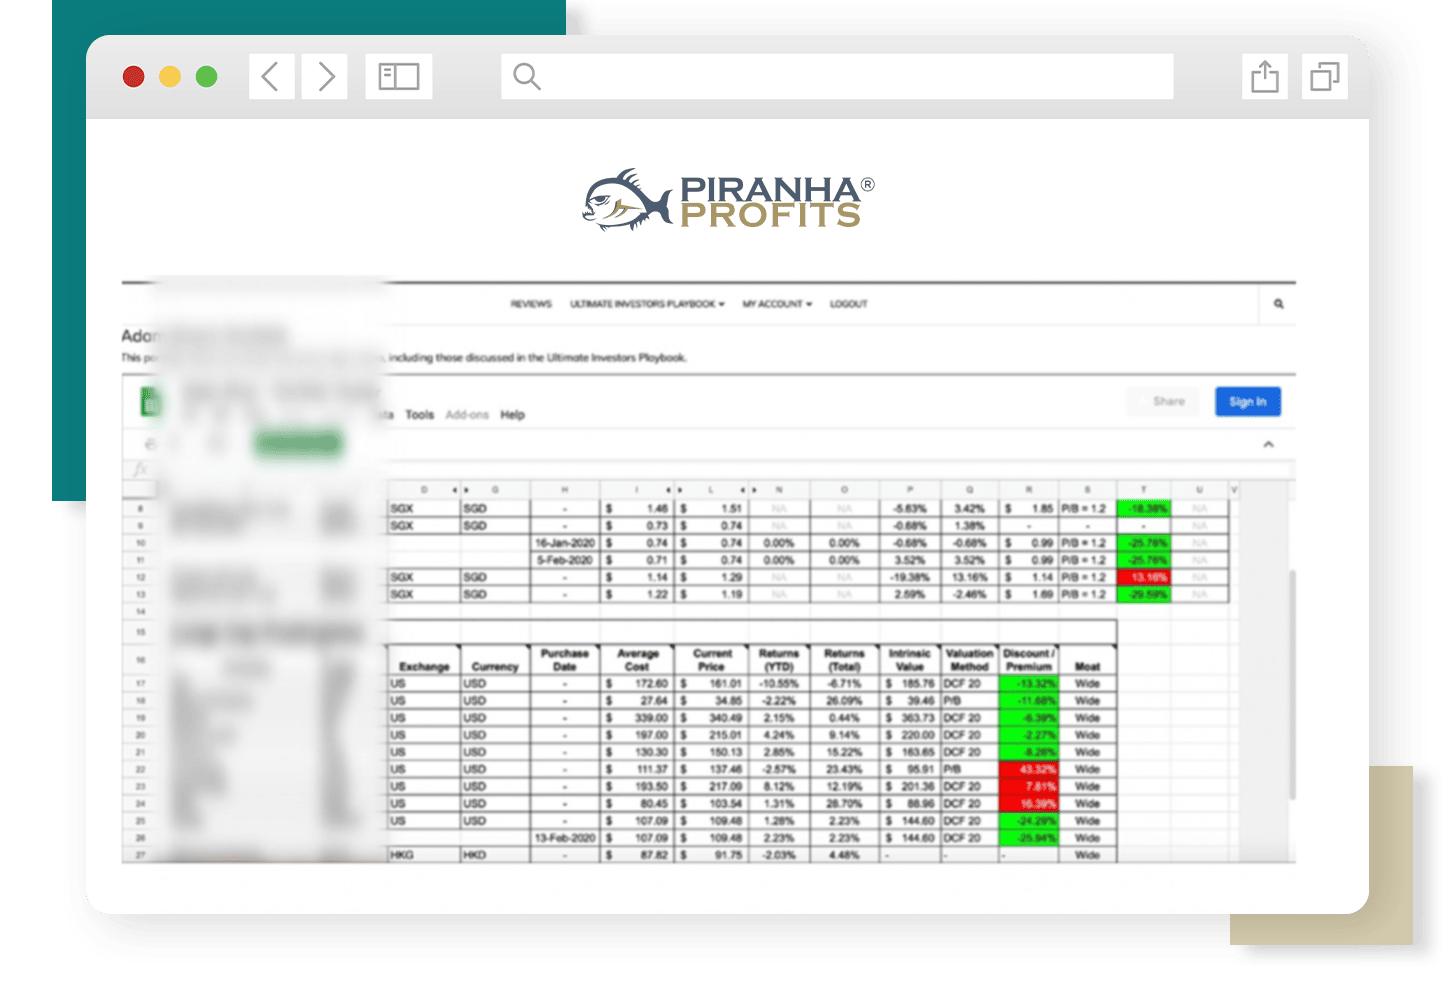Image resolution: width=1455 pixels, height=985 pixels.
Task: Select the red 43.32% premium cell
Action: 1028,769
